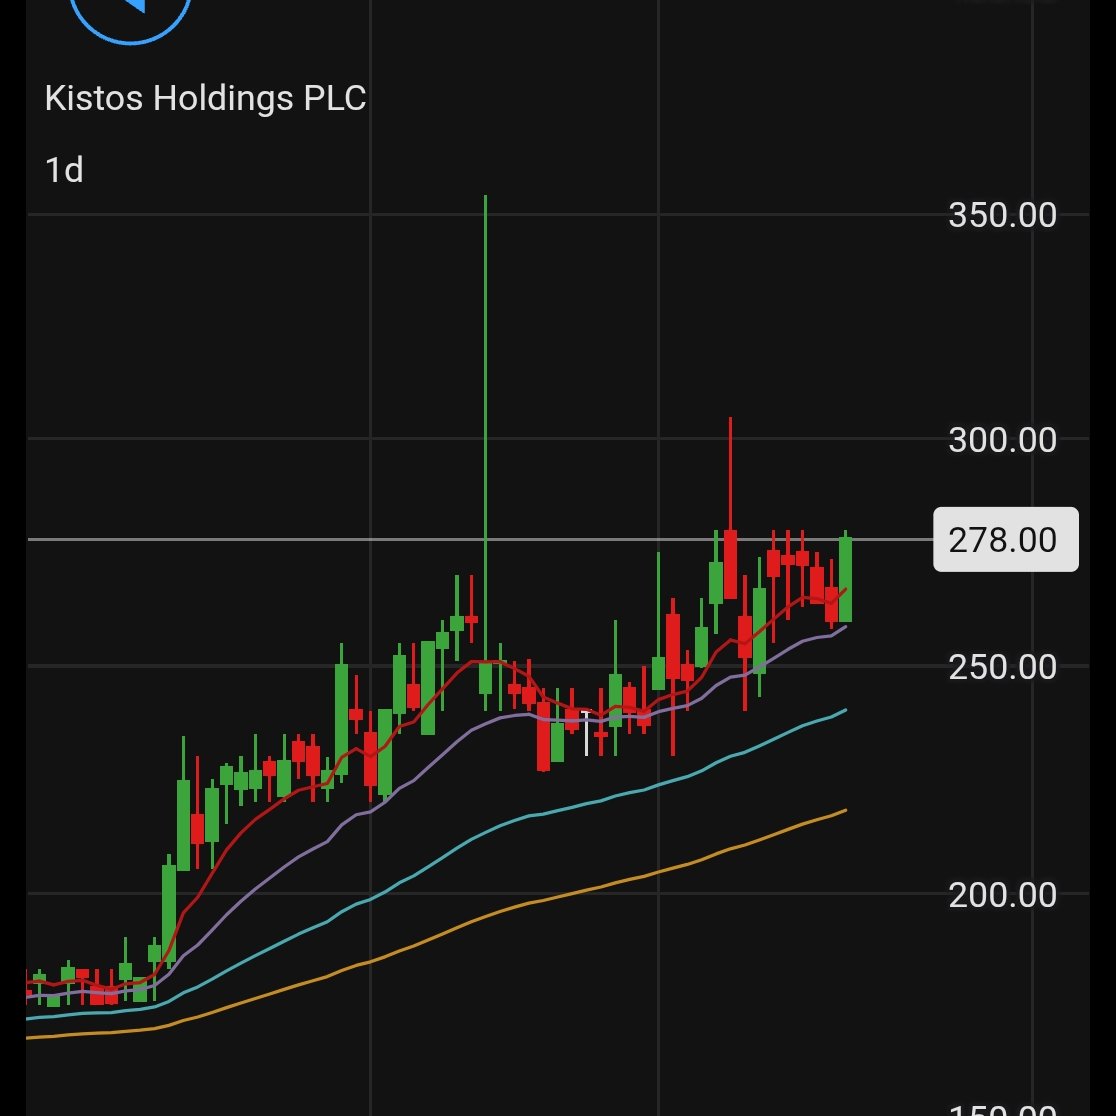
Task: Tap the red candle wick spiking above 300
Action: tap(730, 473)
